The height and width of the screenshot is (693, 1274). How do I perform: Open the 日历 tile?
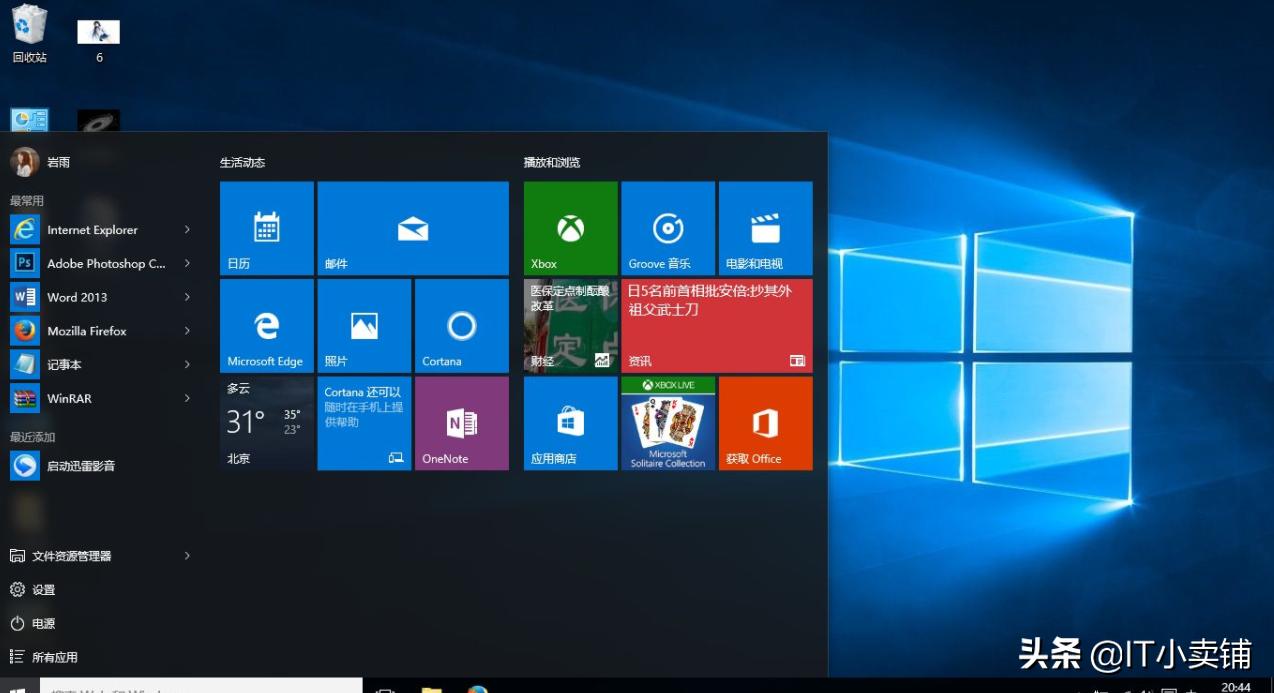[x=265, y=227]
